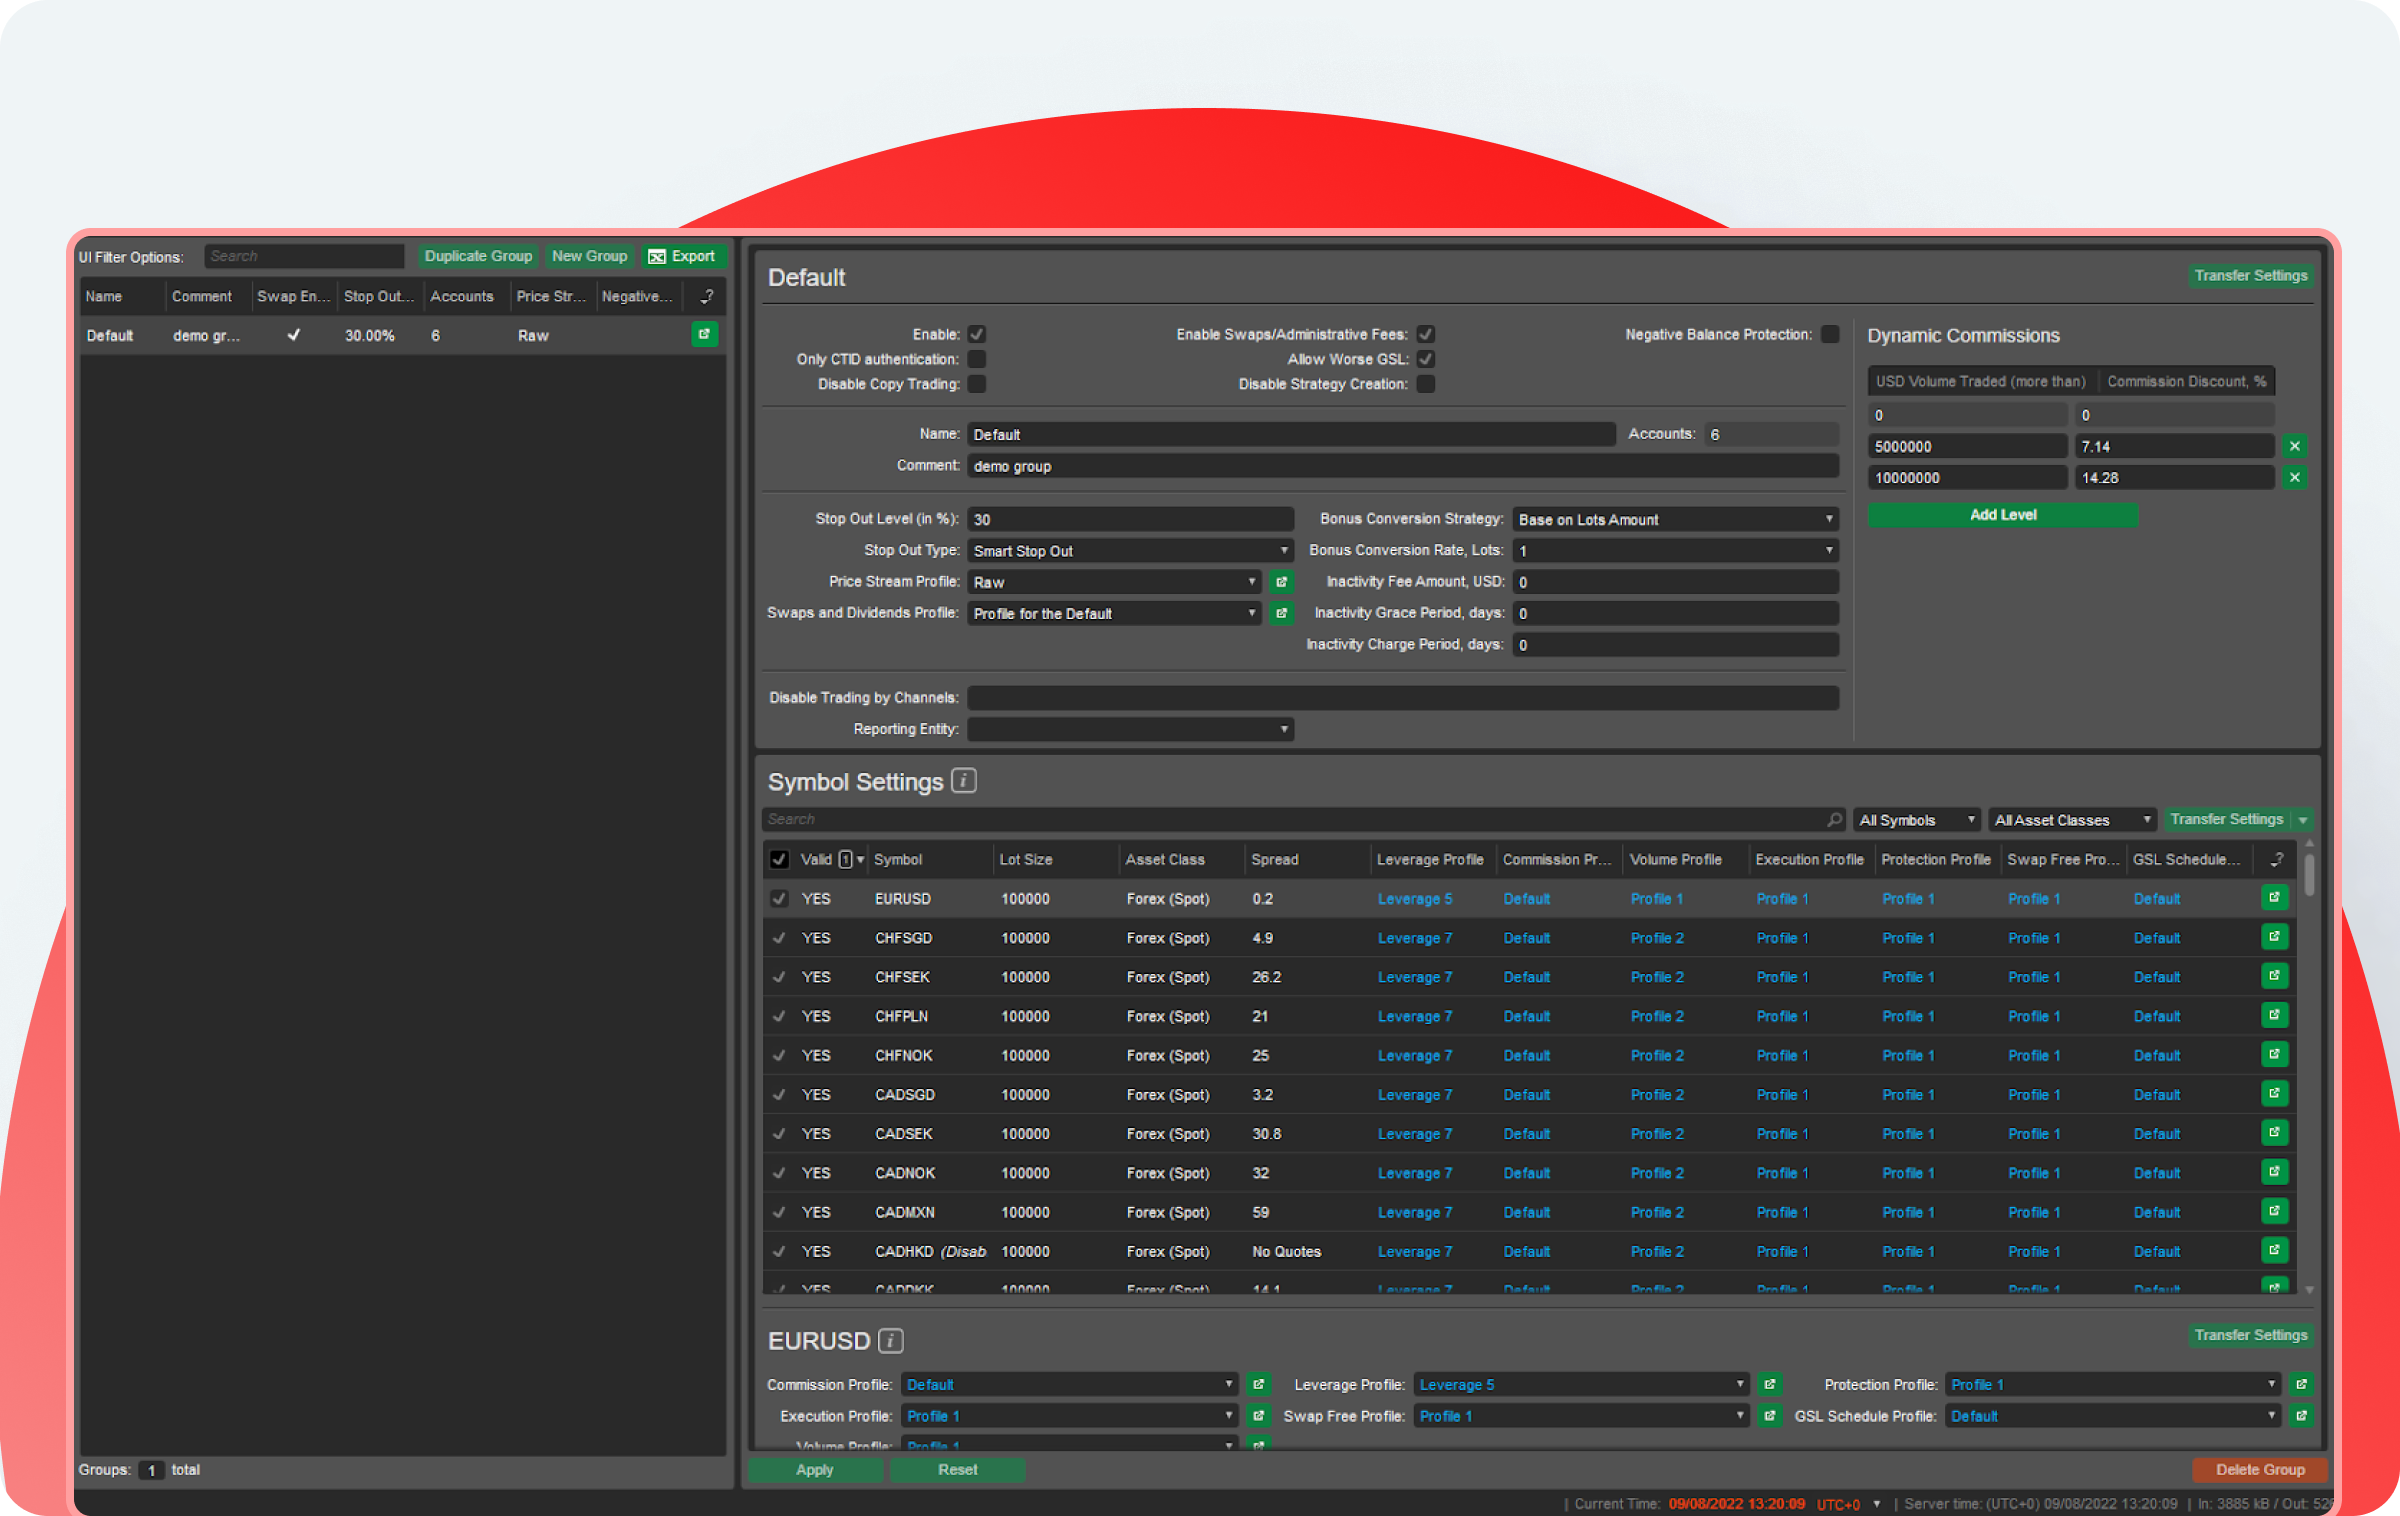The width and height of the screenshot is (2400, 1516).
Task: Toggle the EURUSD row checkbox
Action: tap(779, 899)
